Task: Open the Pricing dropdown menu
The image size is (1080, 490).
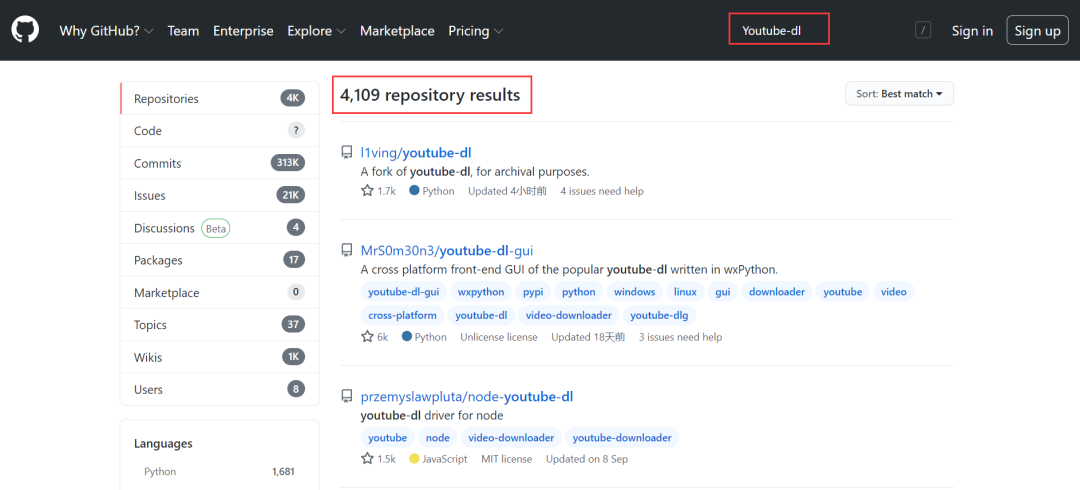Action: pyautogui.click(x=475, y=31)
